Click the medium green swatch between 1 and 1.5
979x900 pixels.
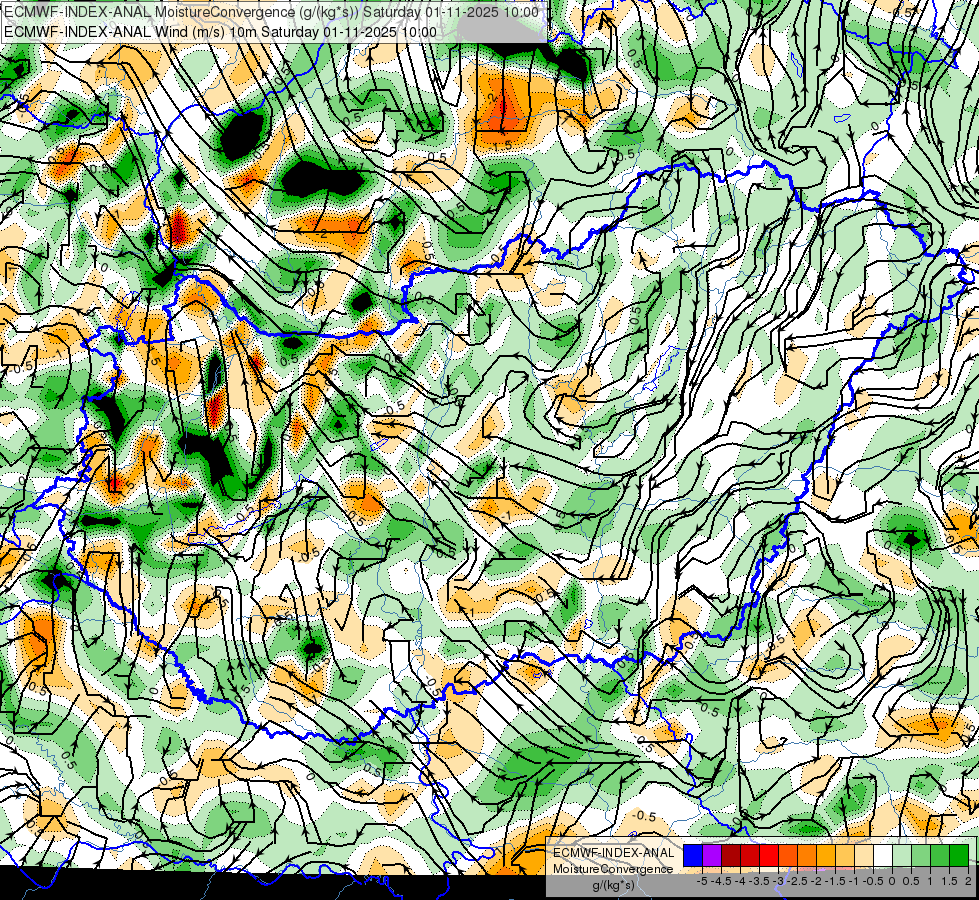(x=940, y=855)
